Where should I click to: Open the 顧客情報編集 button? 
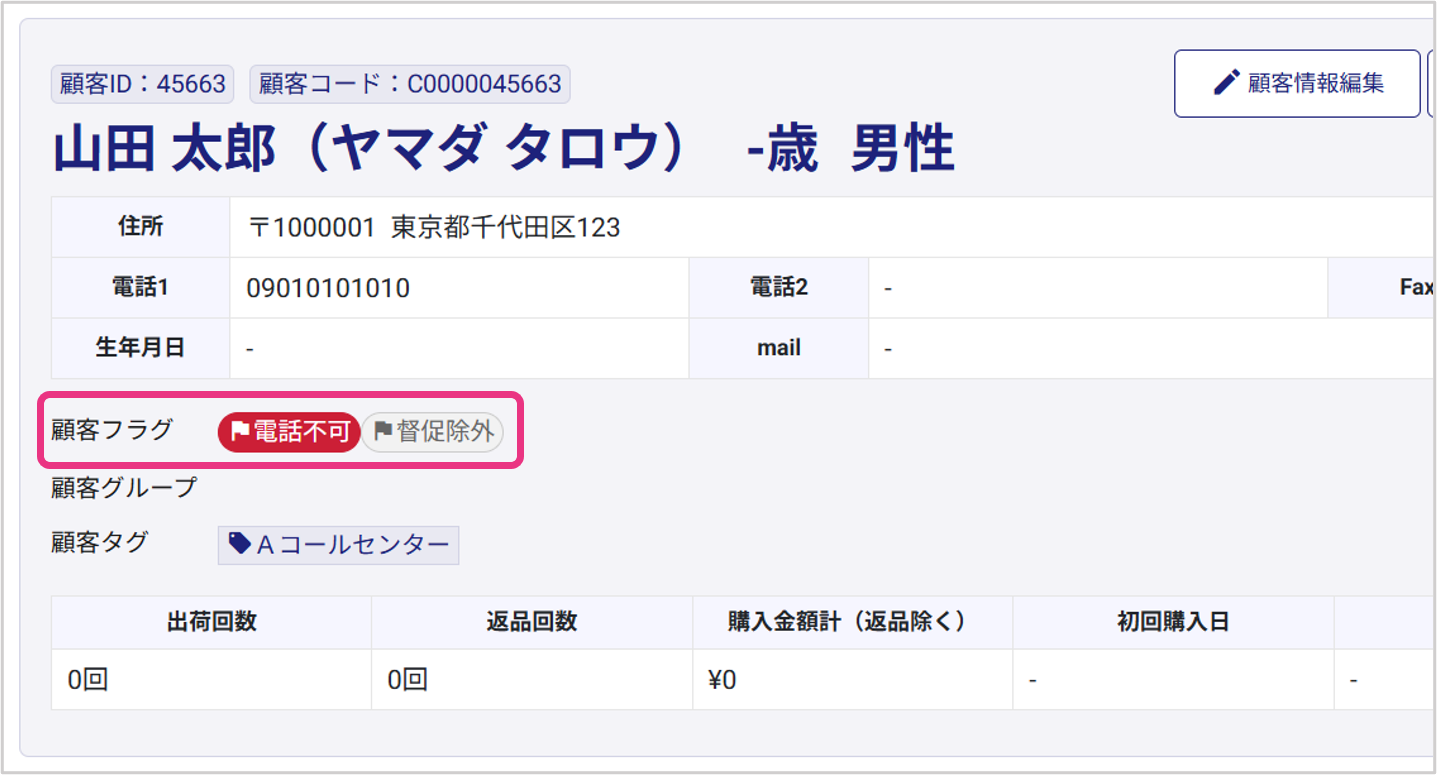coord(1296,84)
